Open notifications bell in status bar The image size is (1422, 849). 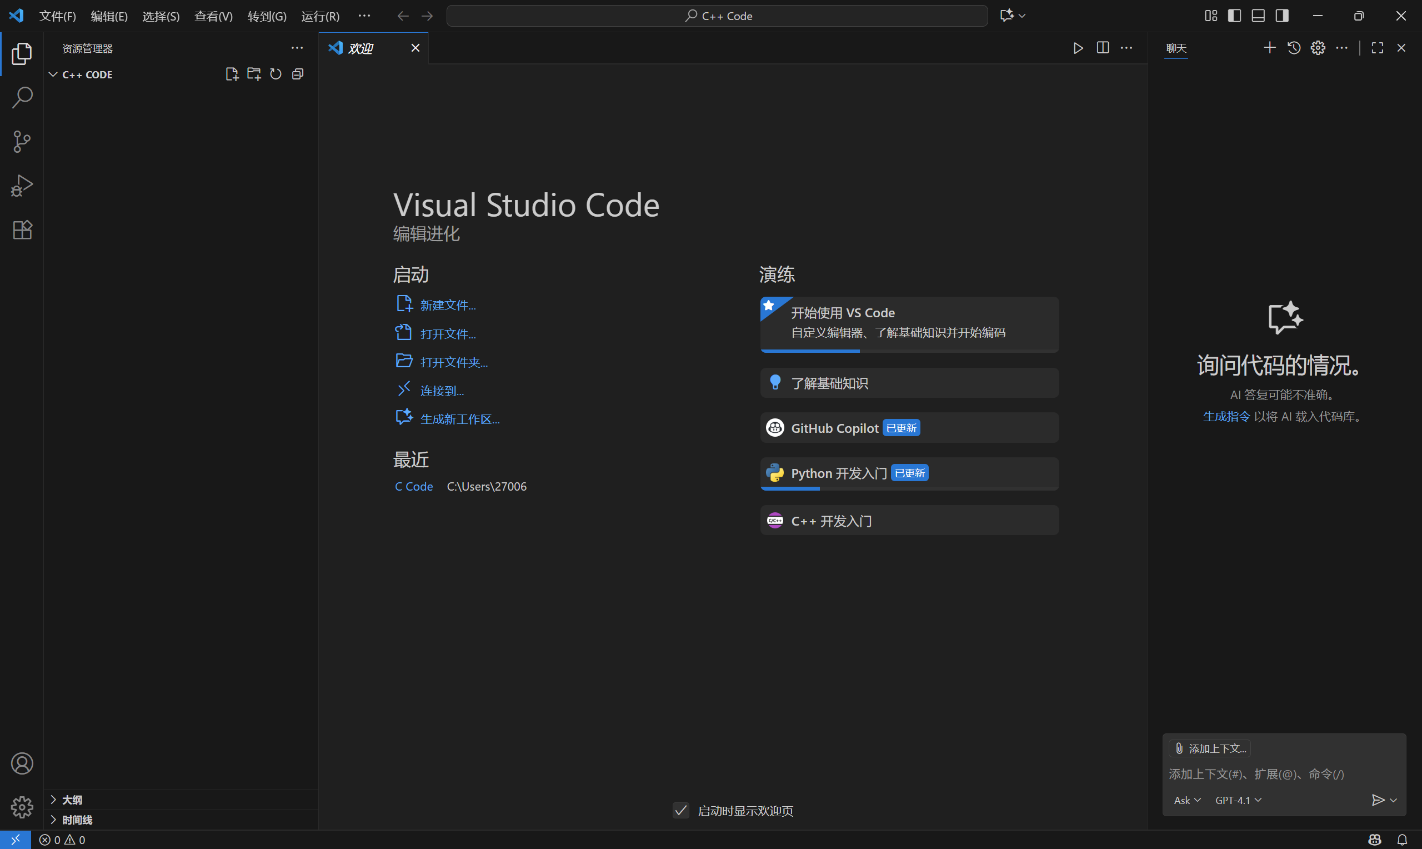tap(1402, 840)
